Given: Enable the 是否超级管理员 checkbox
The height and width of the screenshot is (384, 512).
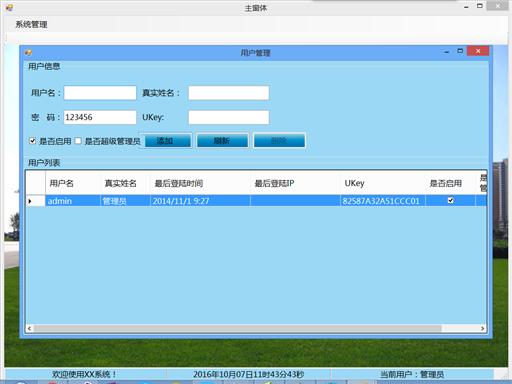Looking at the screenshot, I should (x=78, y=141).
